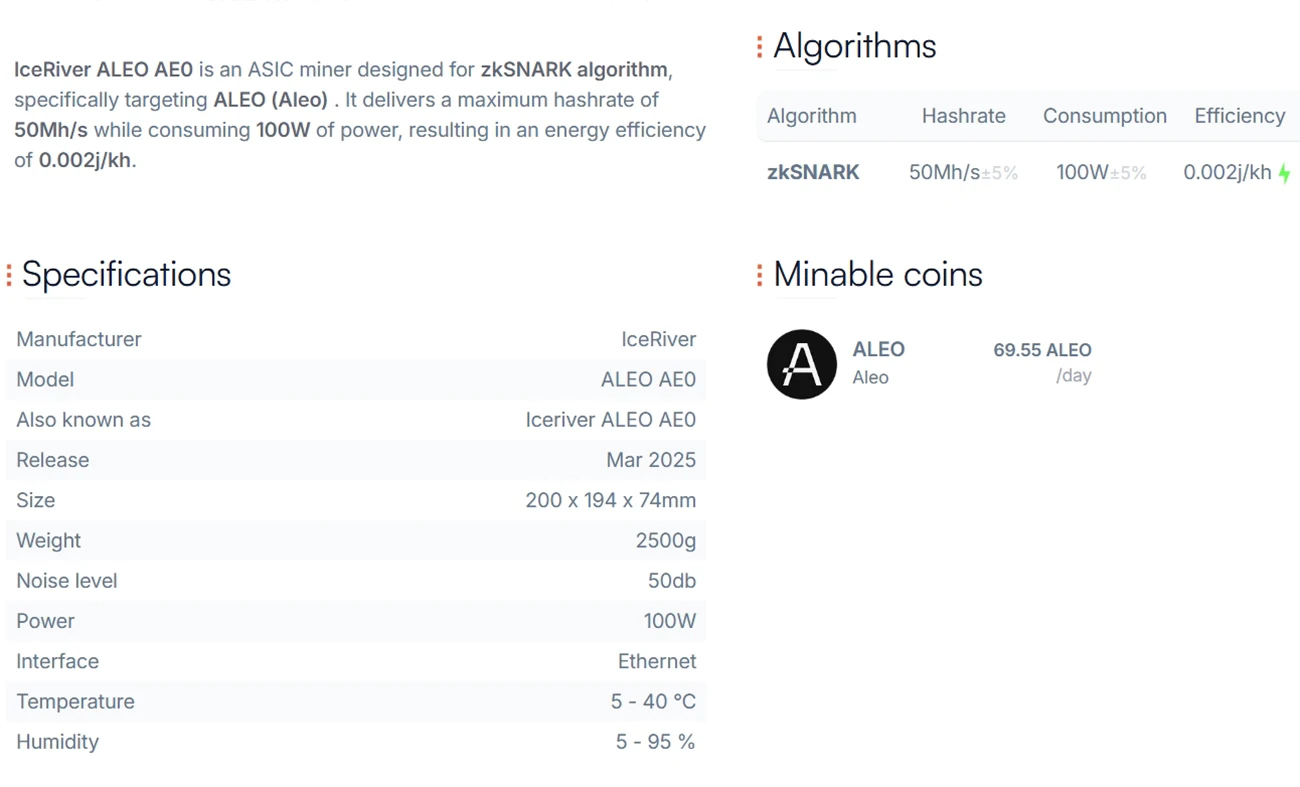Select the Release row in Specifications
Screen dimensions: 1300x787
[x=355, y=460]
